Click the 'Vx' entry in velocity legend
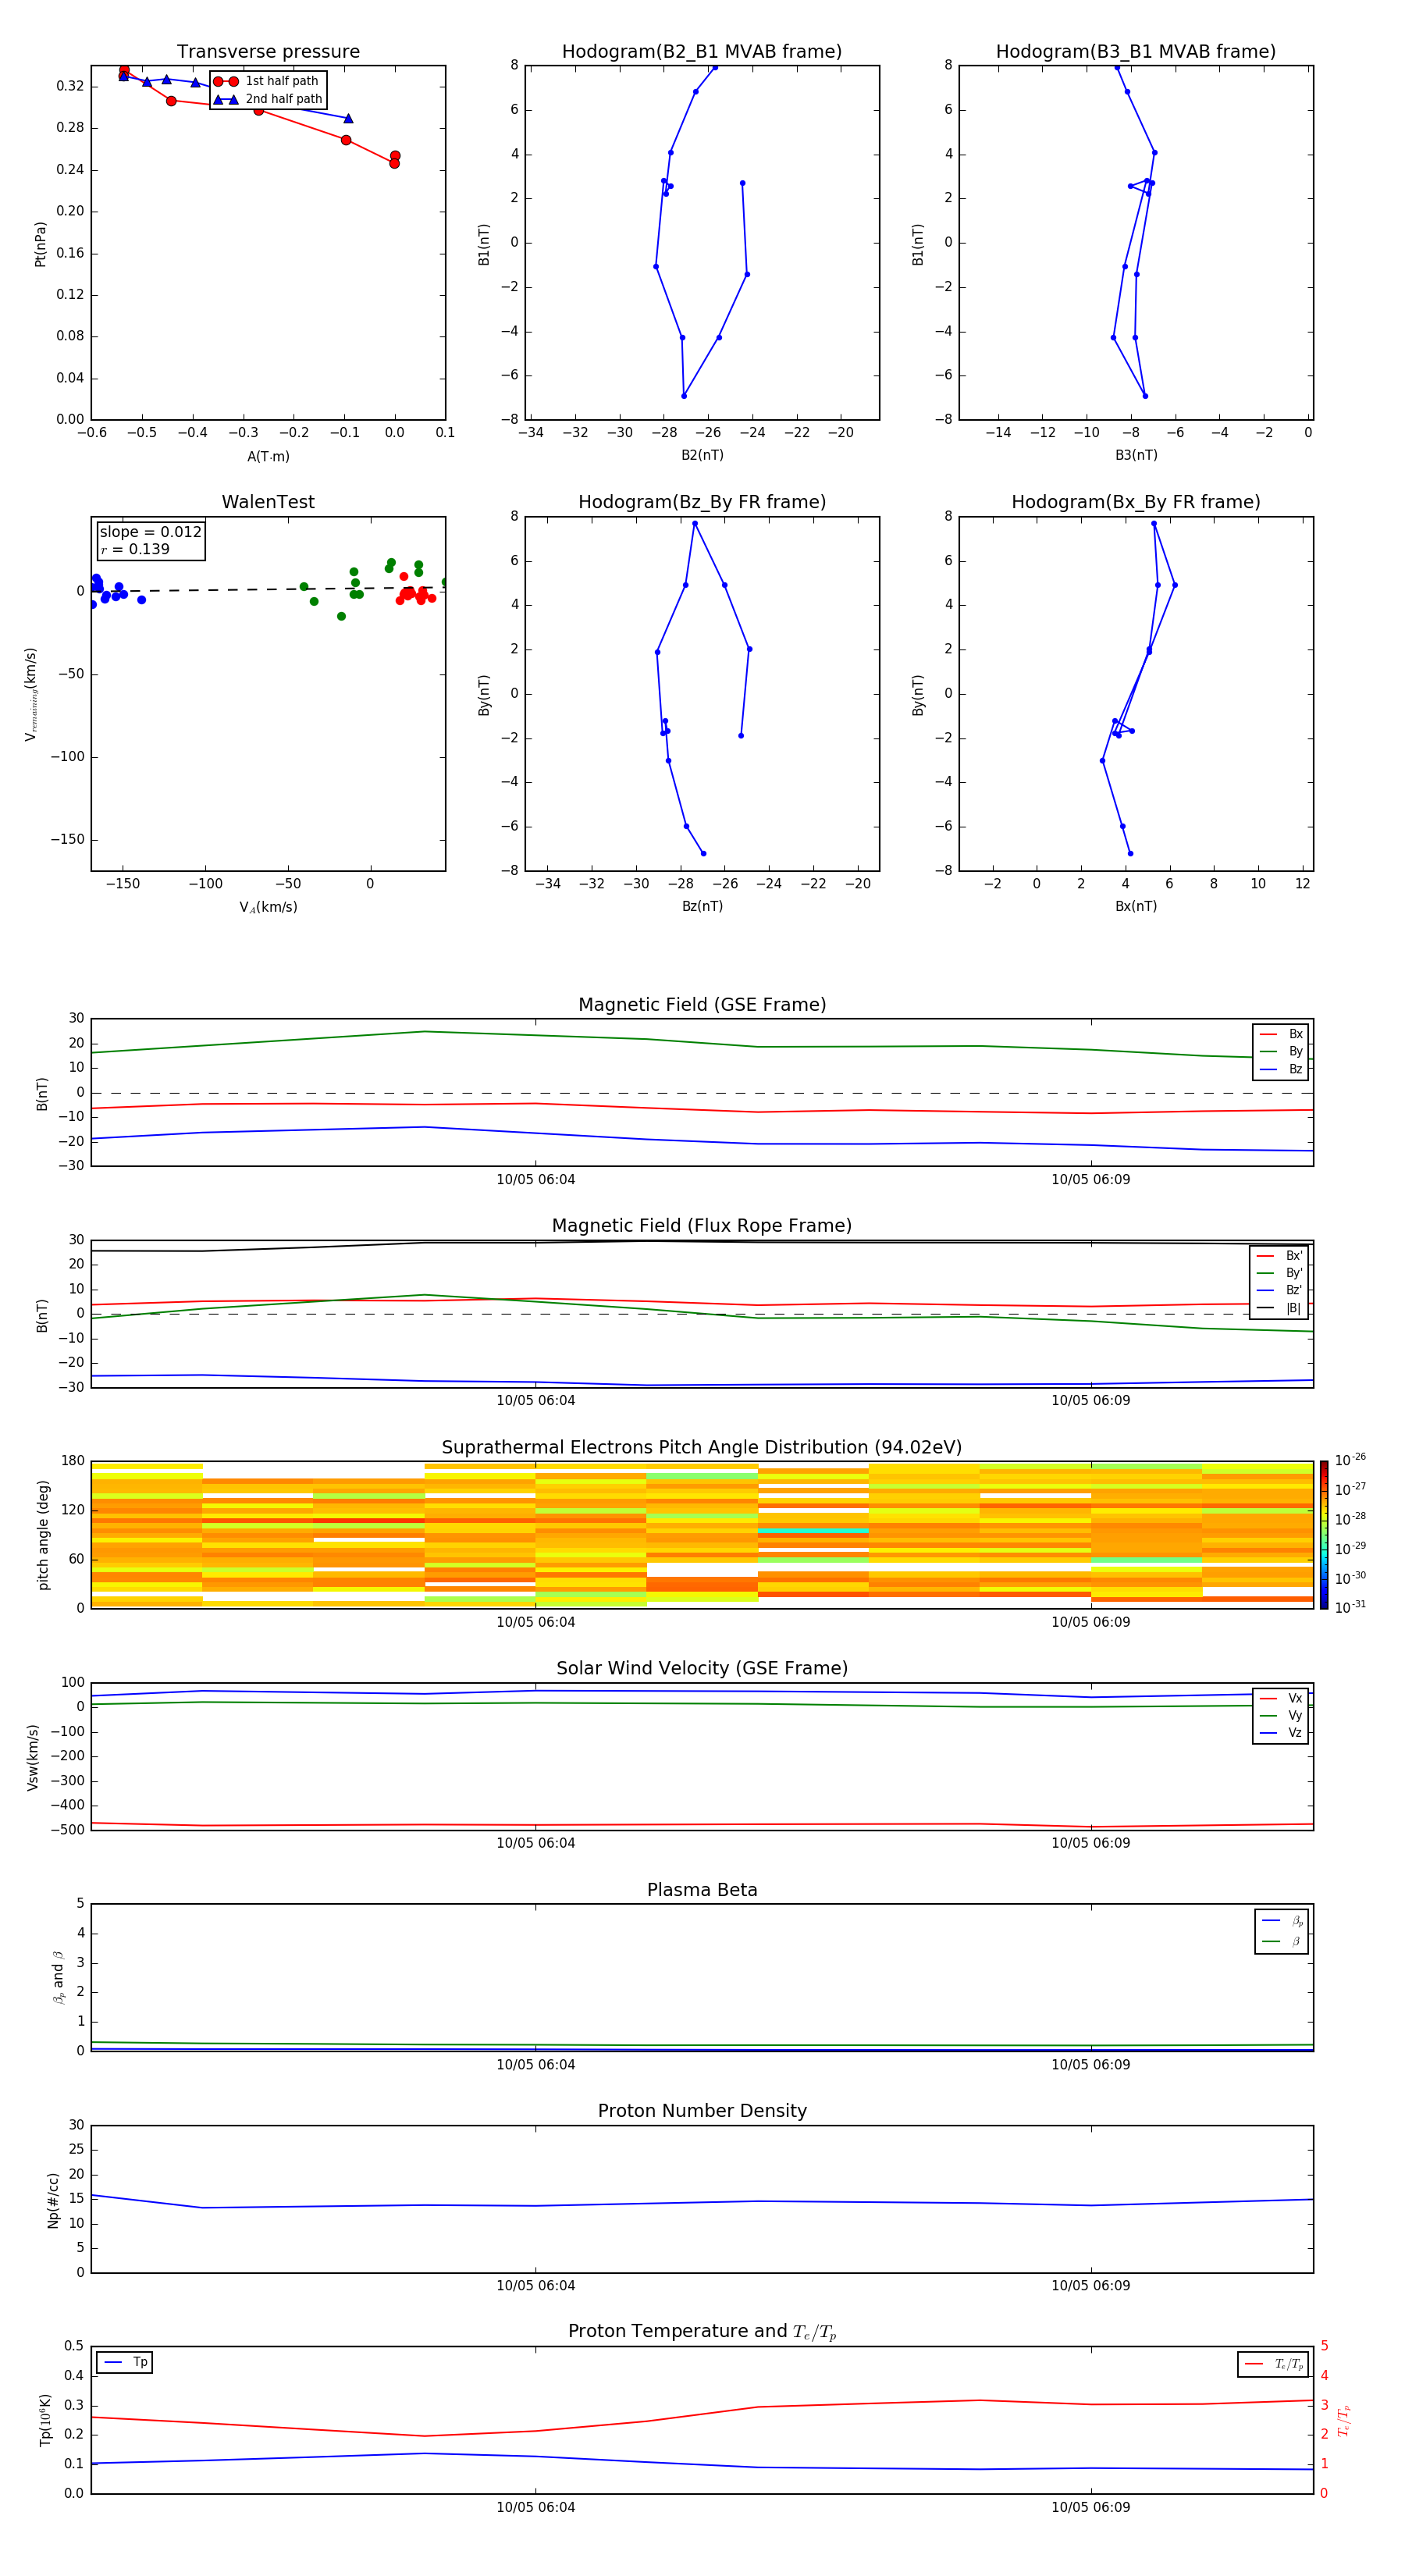 tap(1281, 1698)
